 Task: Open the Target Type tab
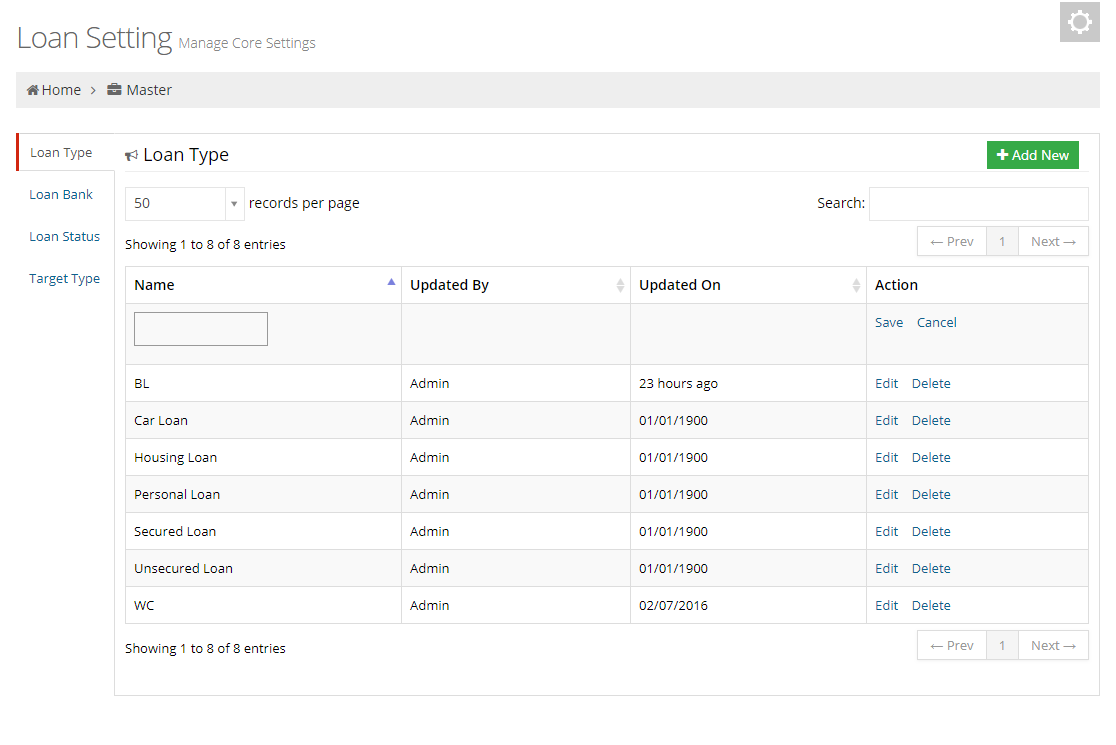64,279
